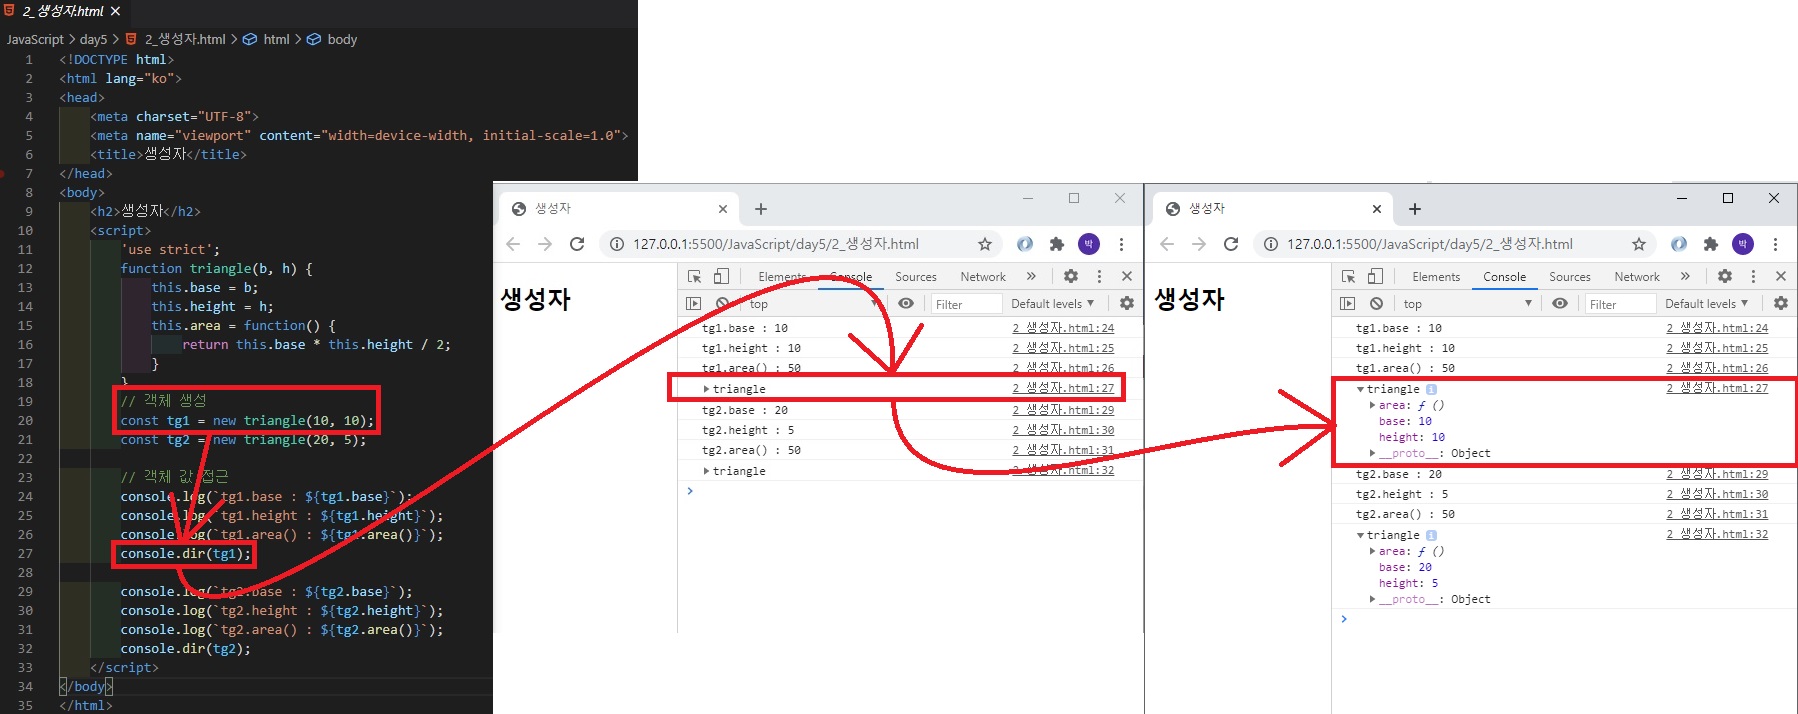The width and height of the screenshot is (1798, 714).
Task: Switch to Network tab in right DevTools
Action: click(x=1636, y=277)
